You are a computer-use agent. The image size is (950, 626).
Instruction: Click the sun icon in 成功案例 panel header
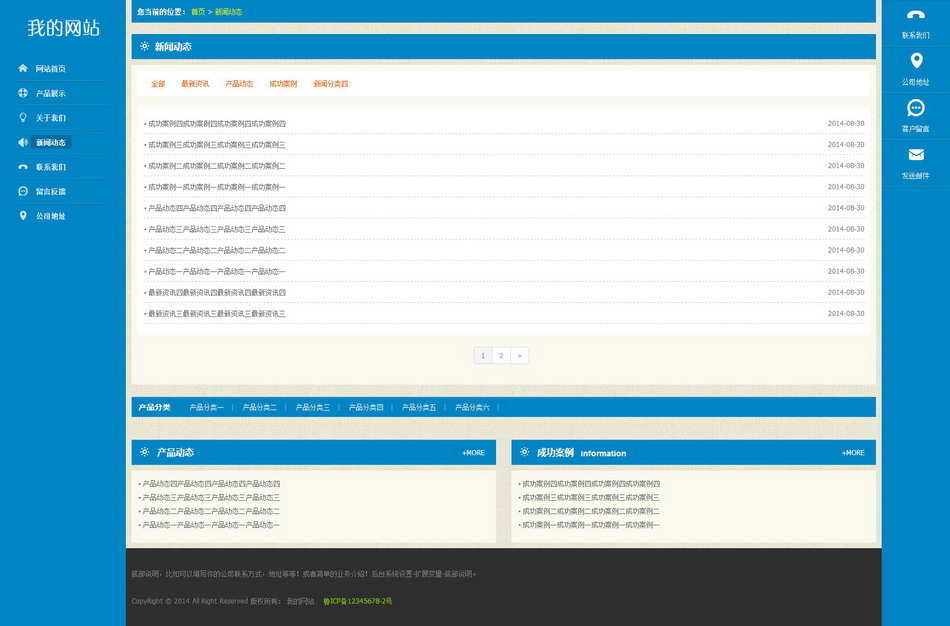(524, 452)
